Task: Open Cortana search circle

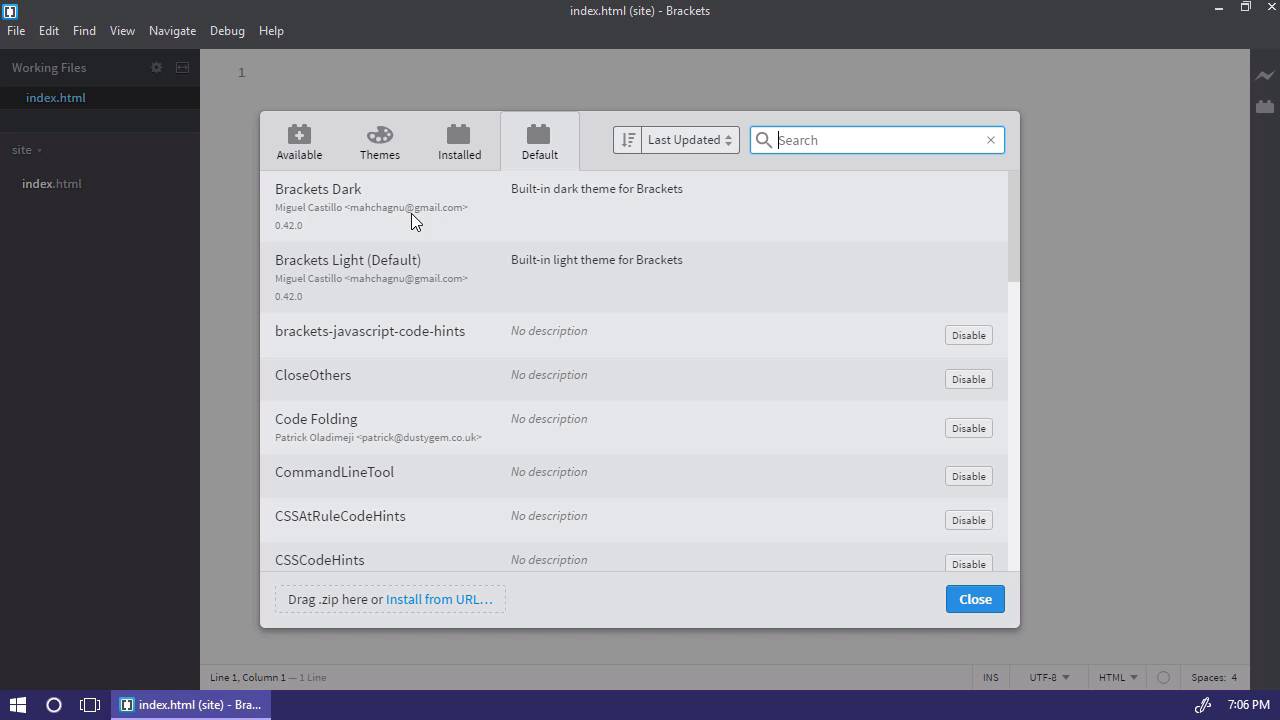Action: (54, 705)
